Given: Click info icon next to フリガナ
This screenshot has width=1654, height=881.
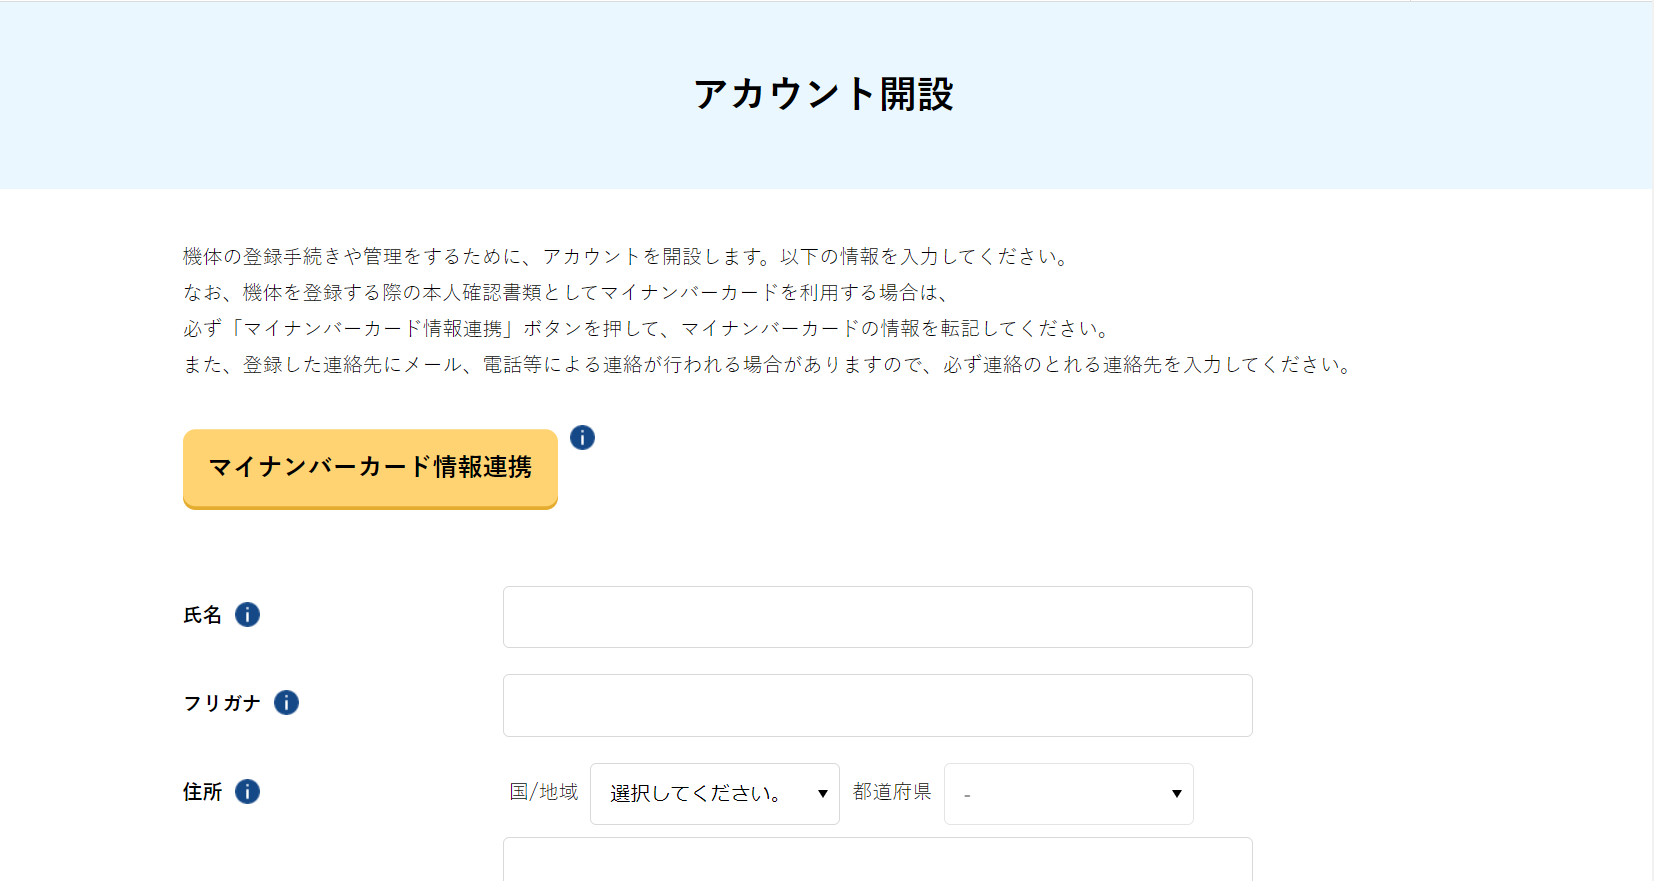Looking at the screenshot, I should point(286,703).
